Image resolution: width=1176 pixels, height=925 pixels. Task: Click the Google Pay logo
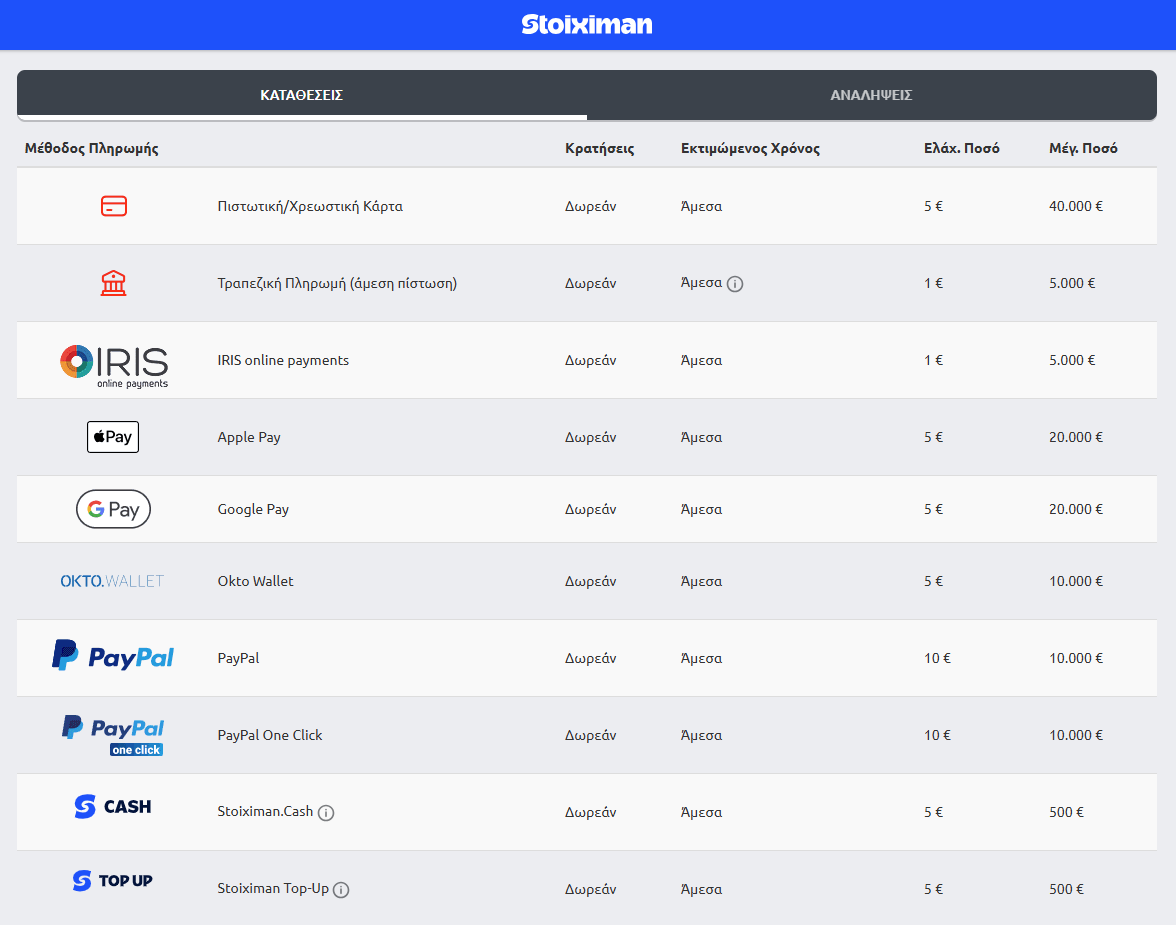[x=113, y=509]
